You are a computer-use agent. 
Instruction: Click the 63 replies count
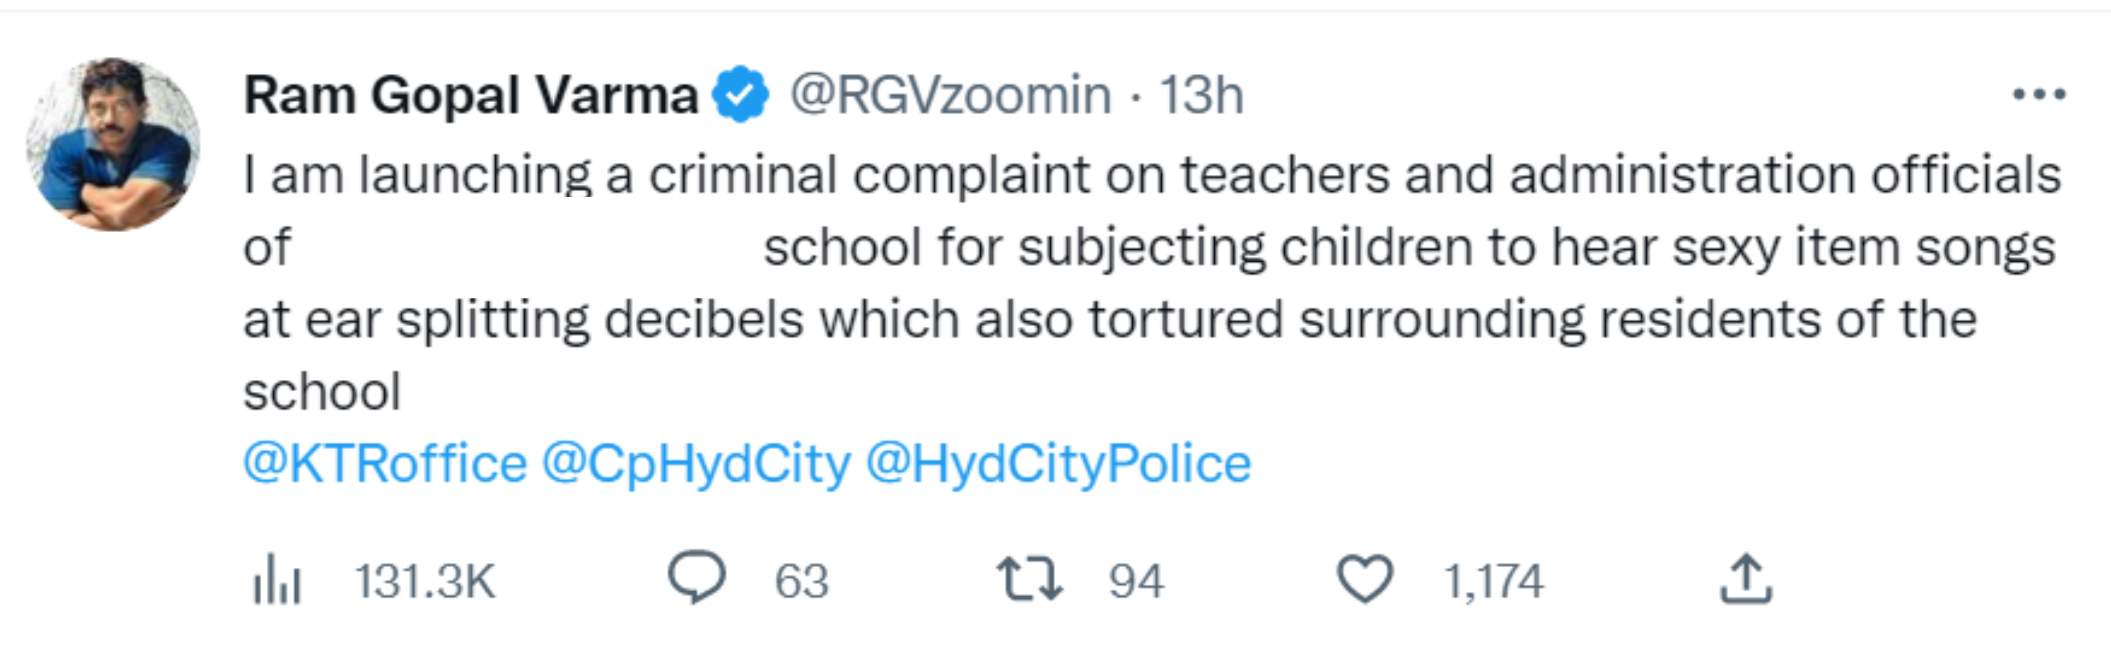point(801,581)
